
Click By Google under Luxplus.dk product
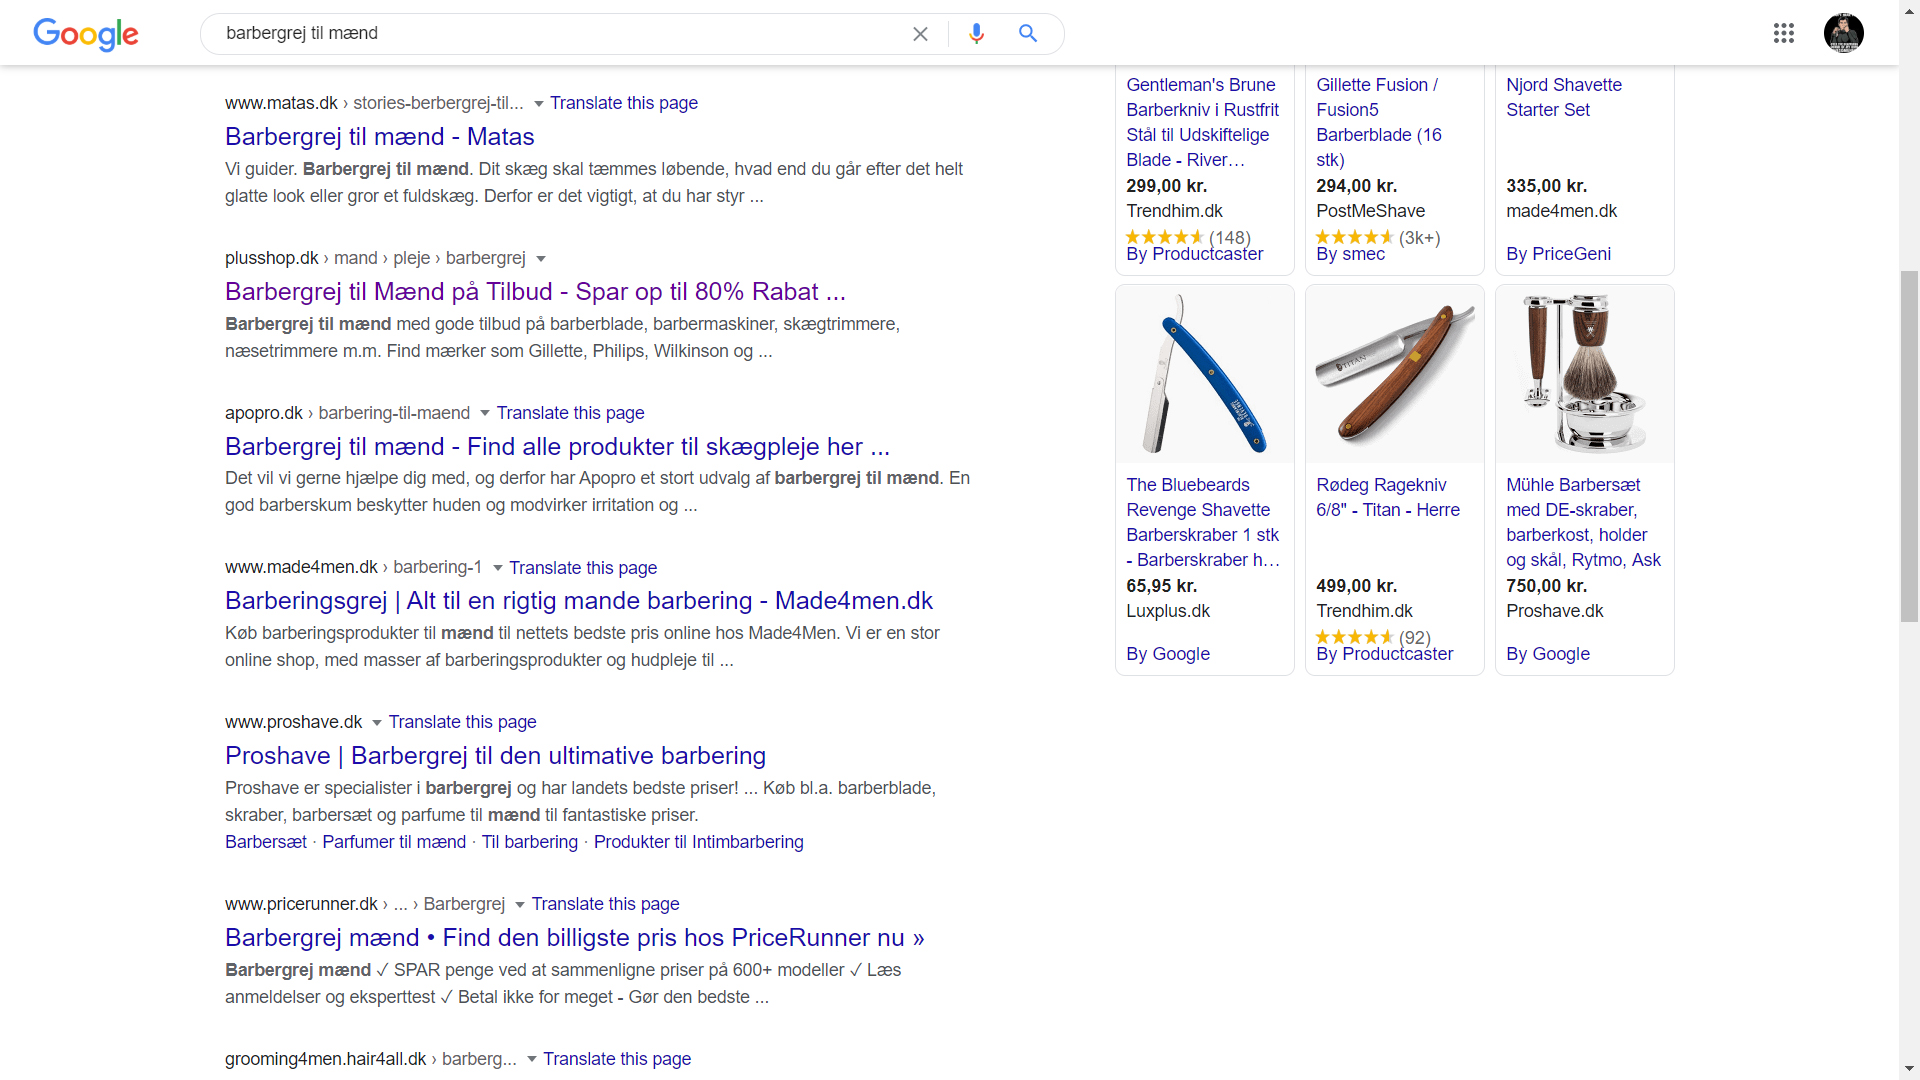click(1168, 654)
